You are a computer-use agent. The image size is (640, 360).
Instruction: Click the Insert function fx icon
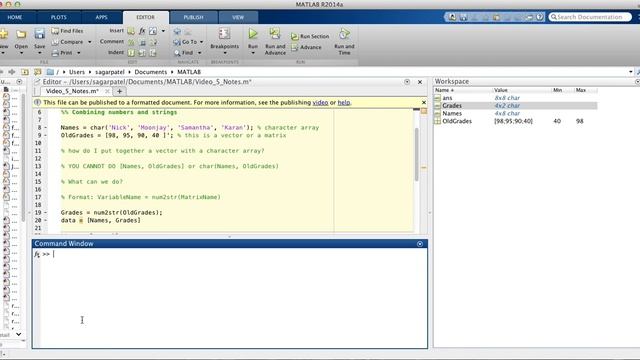142,31
